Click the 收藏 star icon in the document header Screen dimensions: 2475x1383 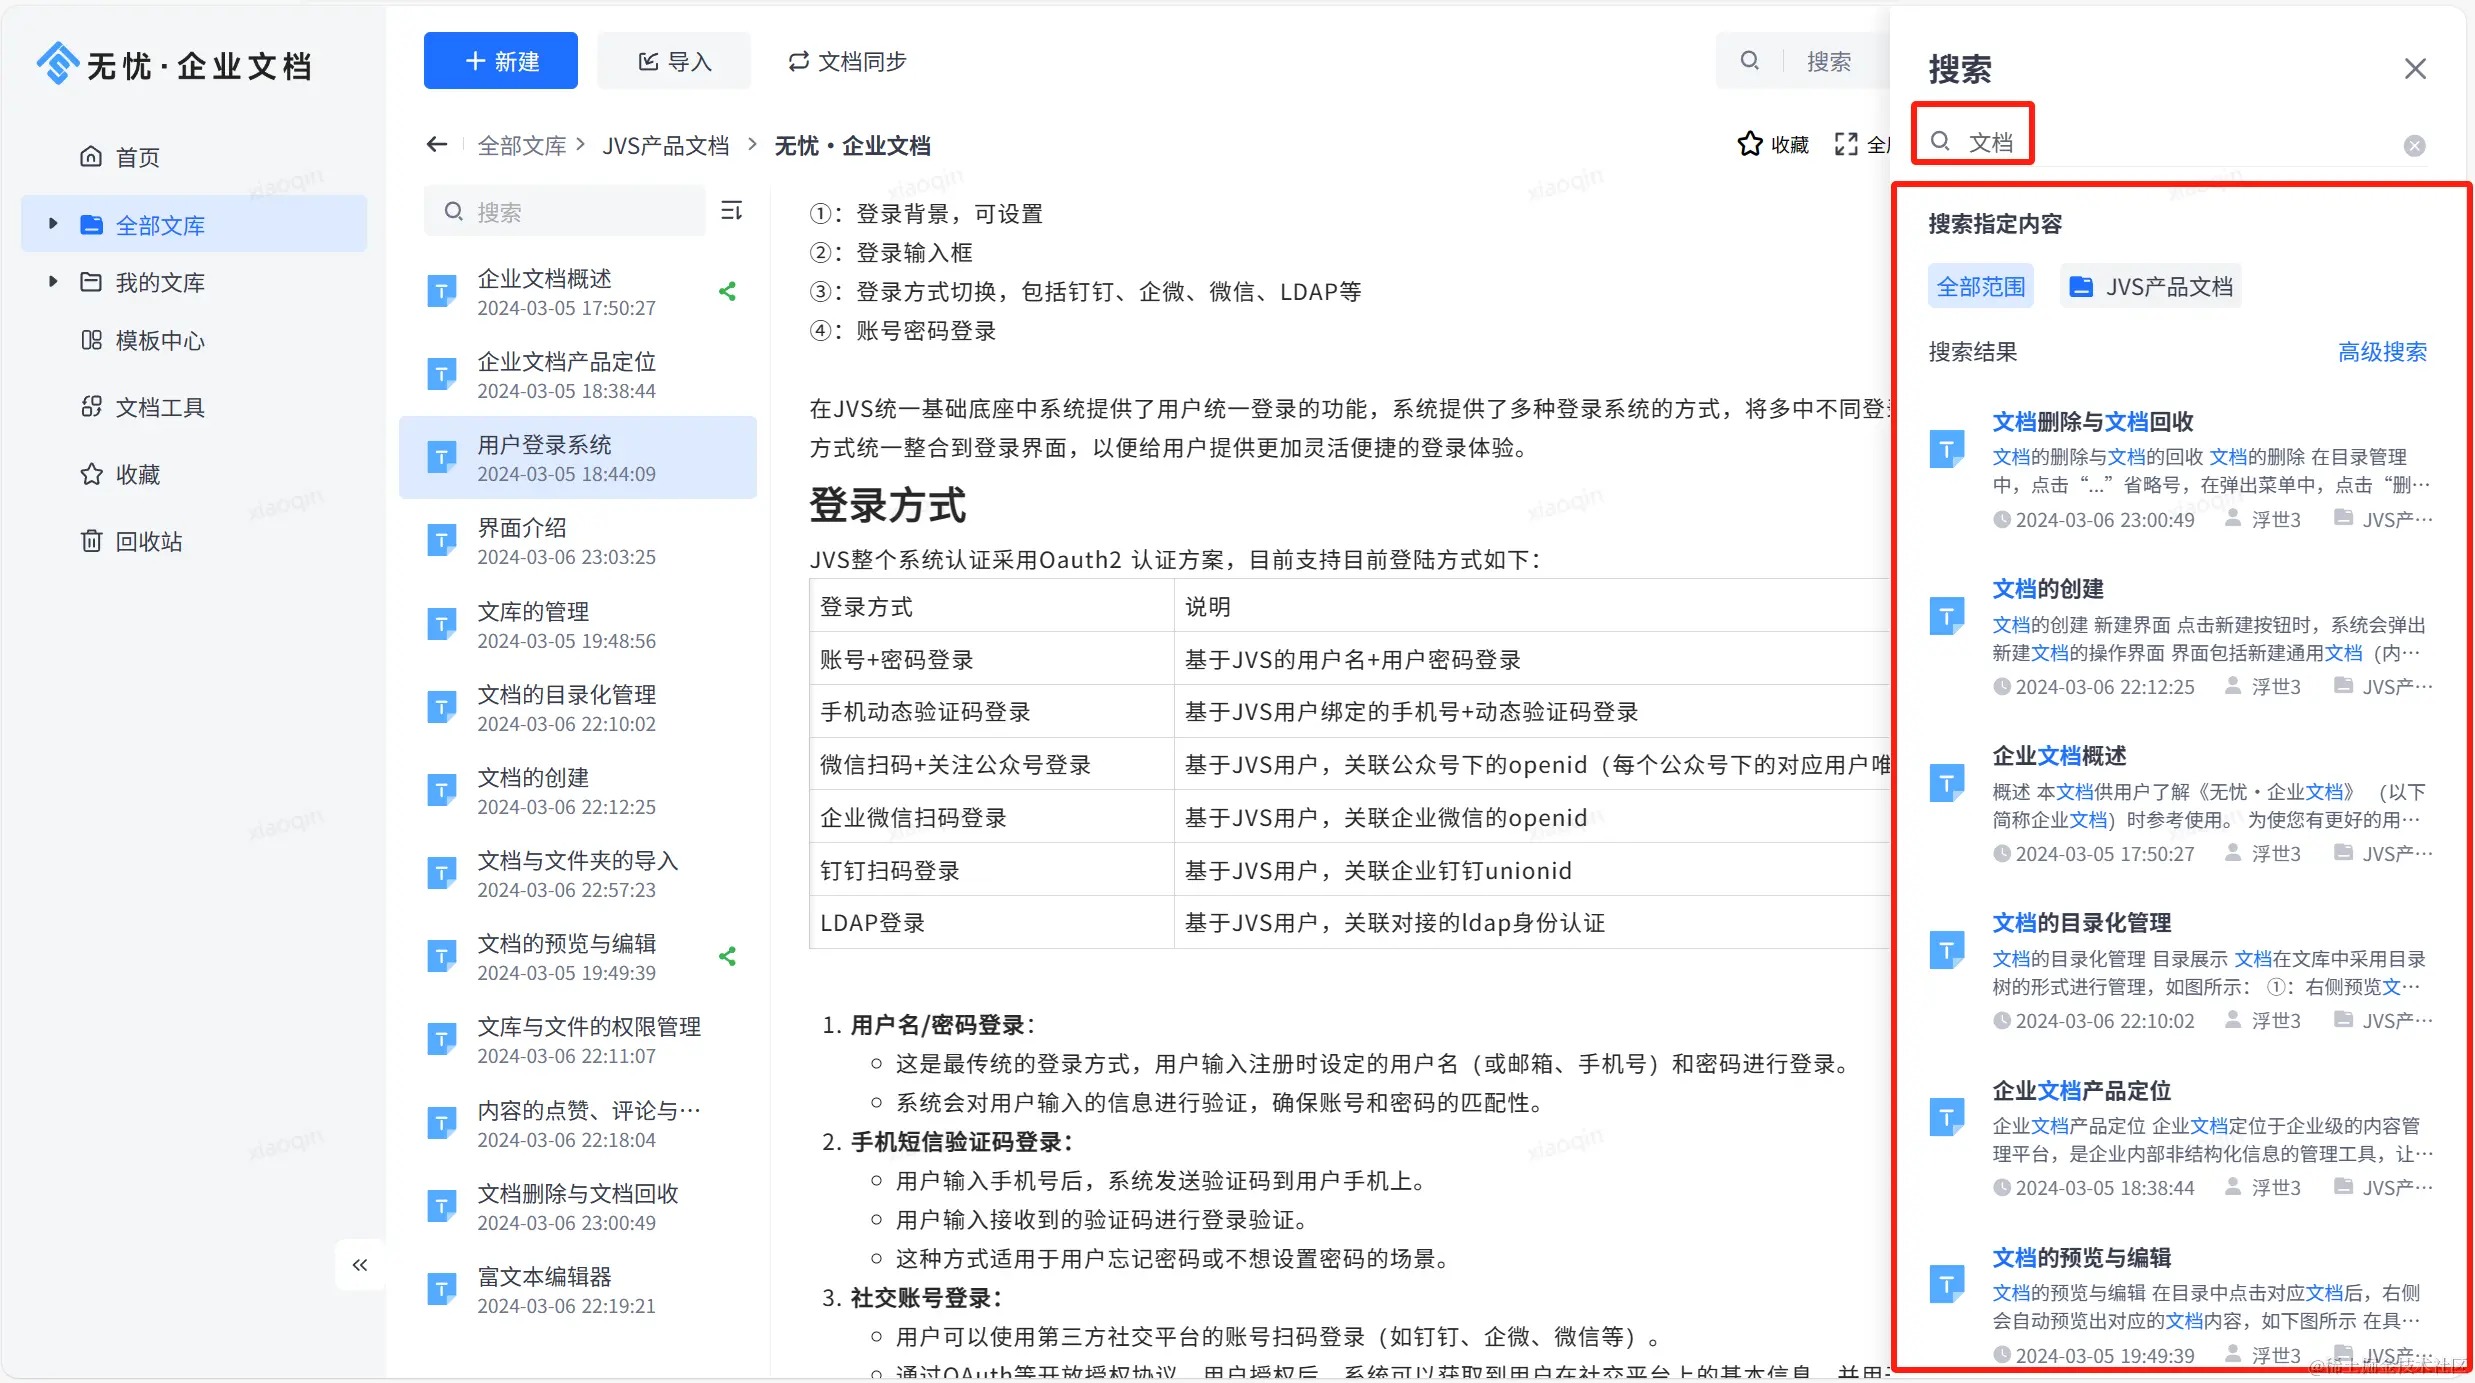pos(1750,145)
